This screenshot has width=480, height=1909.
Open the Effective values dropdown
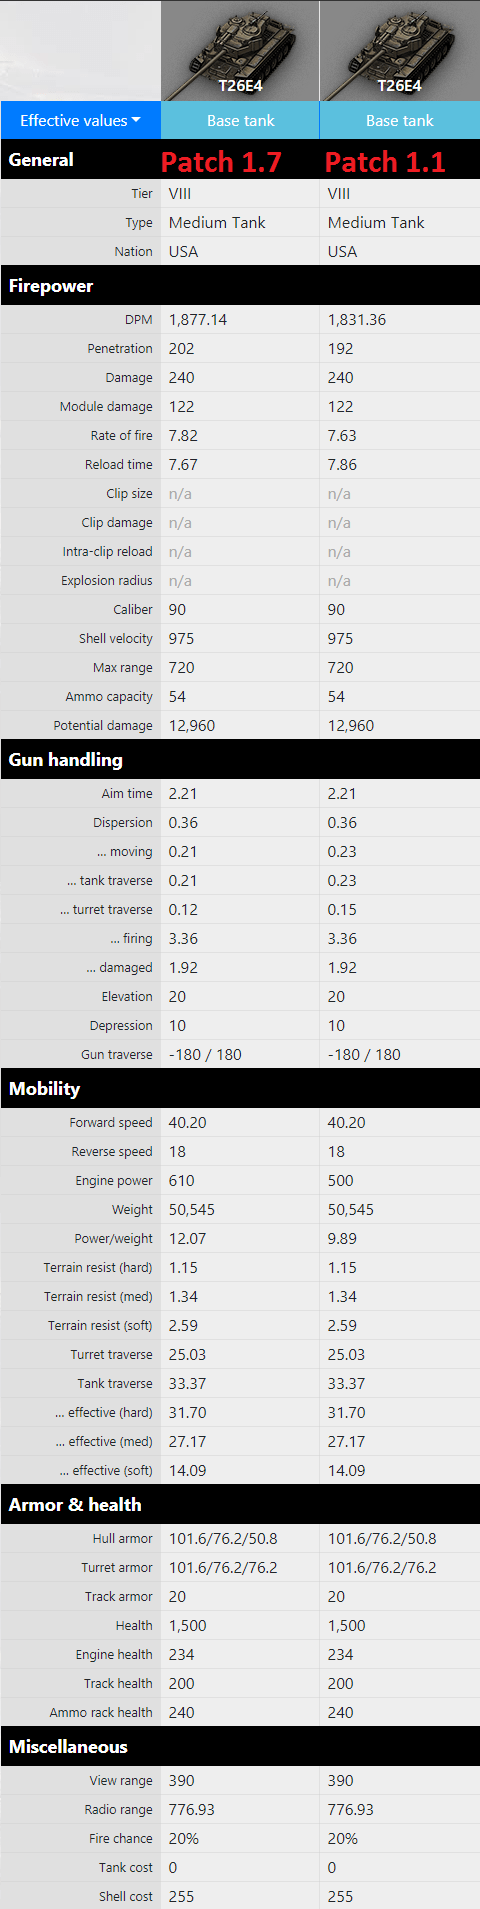[80, 120]
